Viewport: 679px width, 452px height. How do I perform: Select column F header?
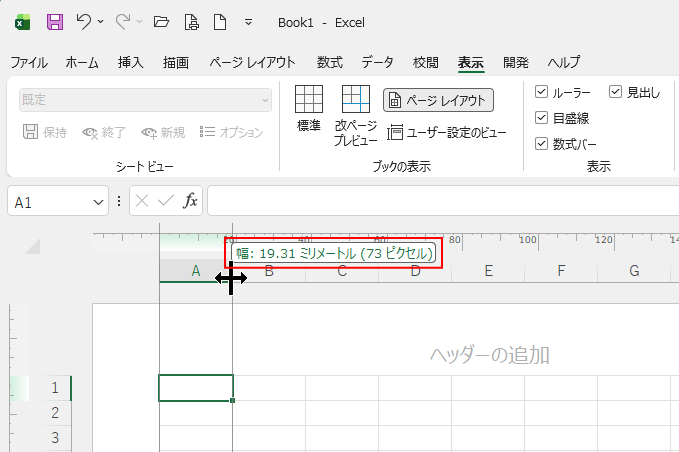click(561, 271)
